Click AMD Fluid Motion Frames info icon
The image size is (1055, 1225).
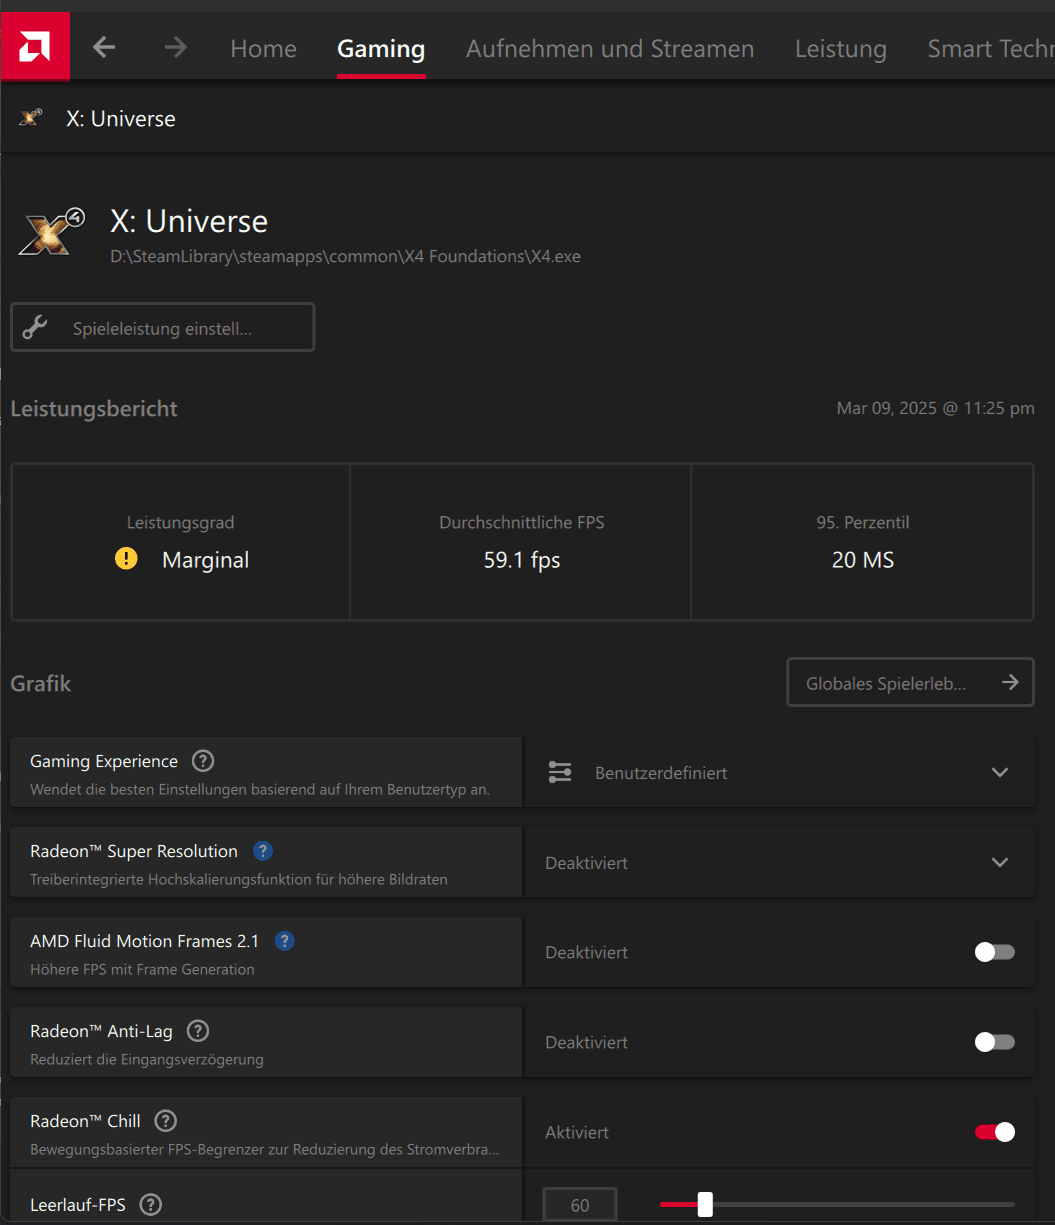285,941
